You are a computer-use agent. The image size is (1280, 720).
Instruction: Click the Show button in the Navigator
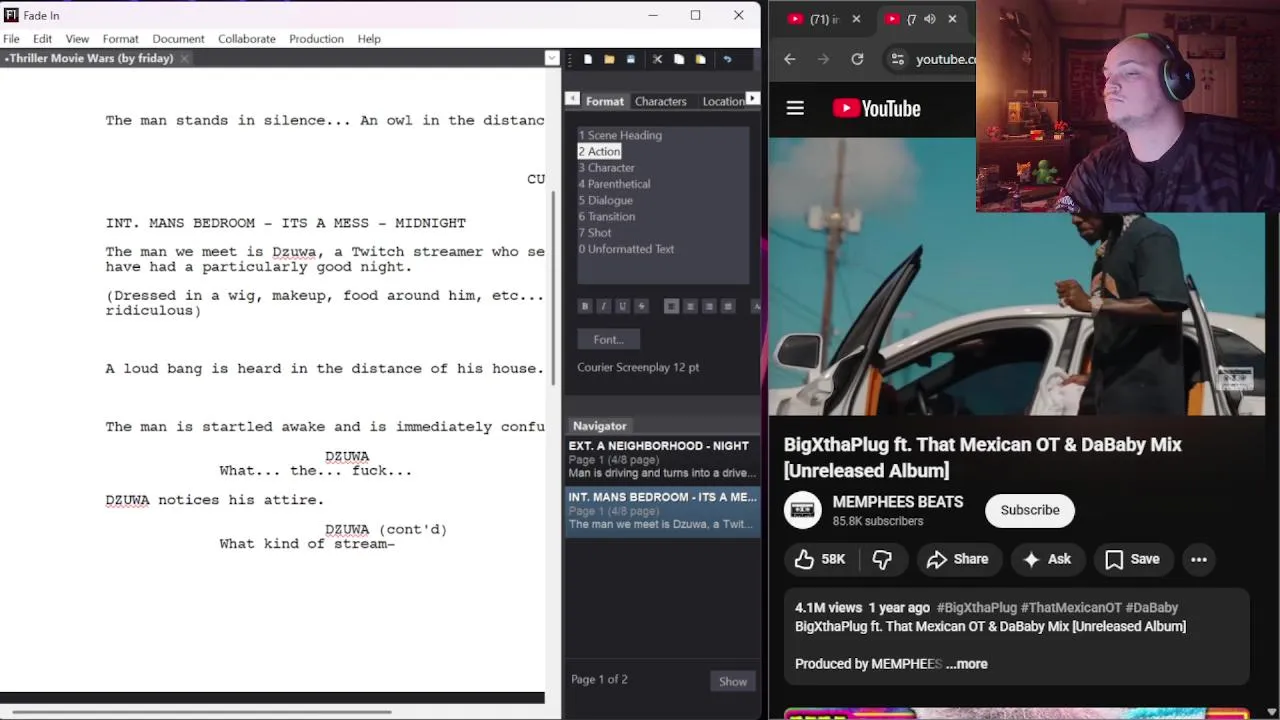733,681
